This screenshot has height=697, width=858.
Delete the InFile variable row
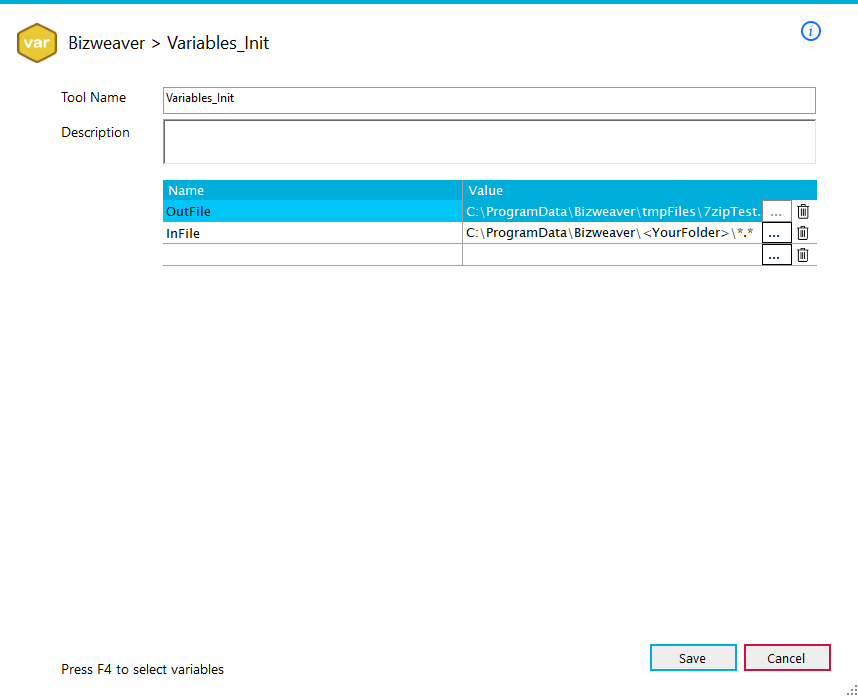(x=803, y=233)
